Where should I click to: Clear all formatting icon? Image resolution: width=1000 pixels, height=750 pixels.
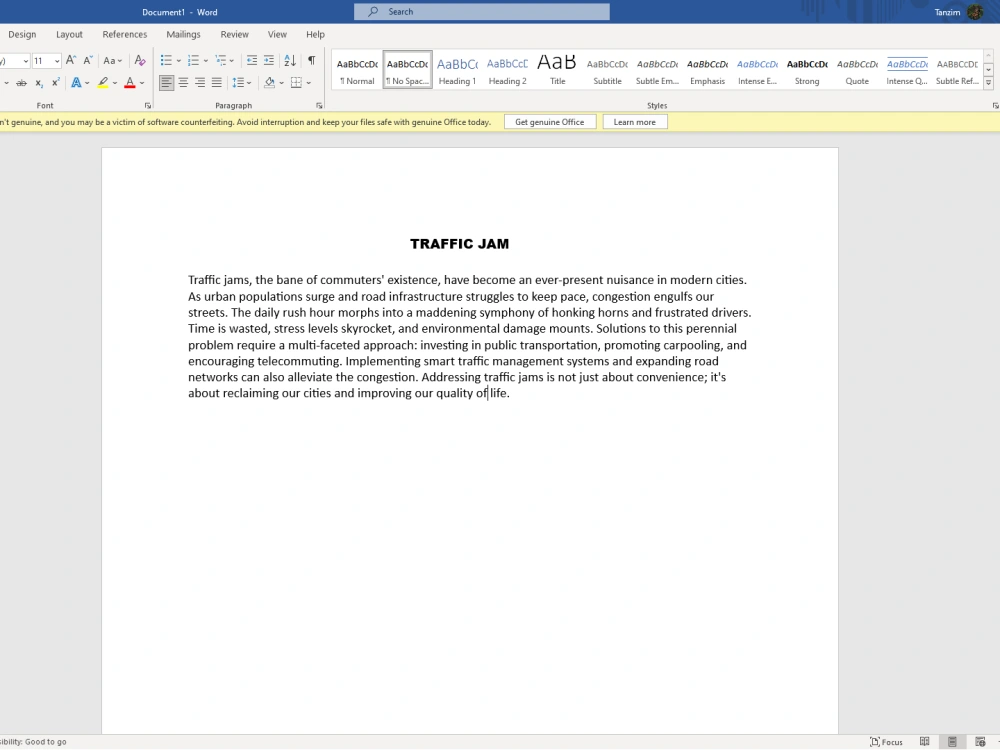(140, 61)
